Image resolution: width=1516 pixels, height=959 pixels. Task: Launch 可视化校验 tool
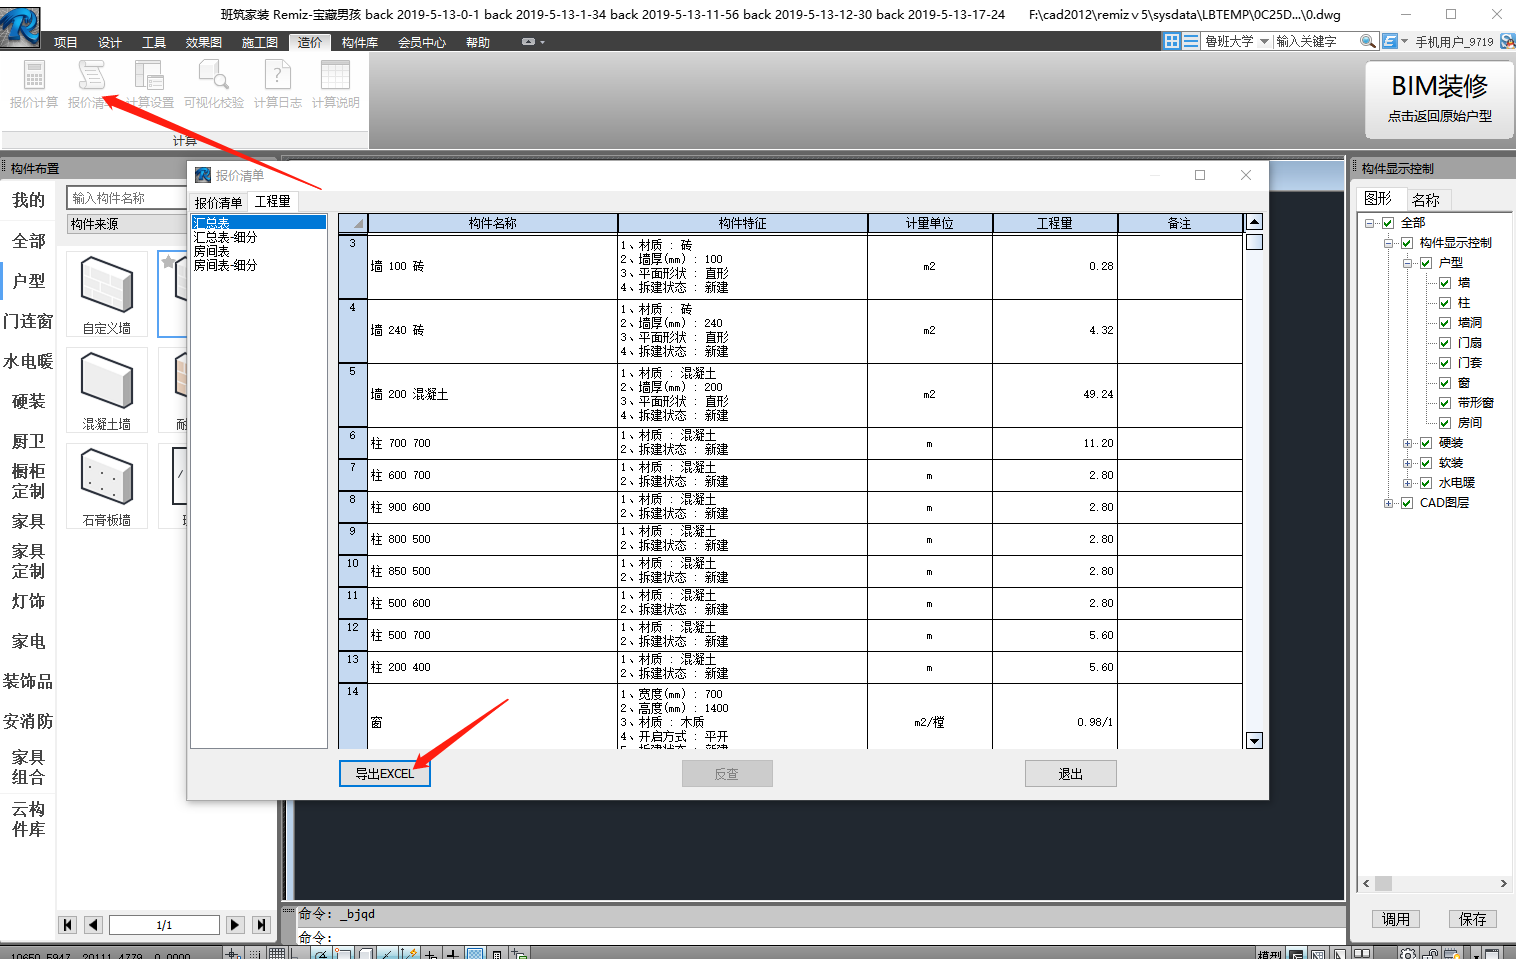(213, 84)
